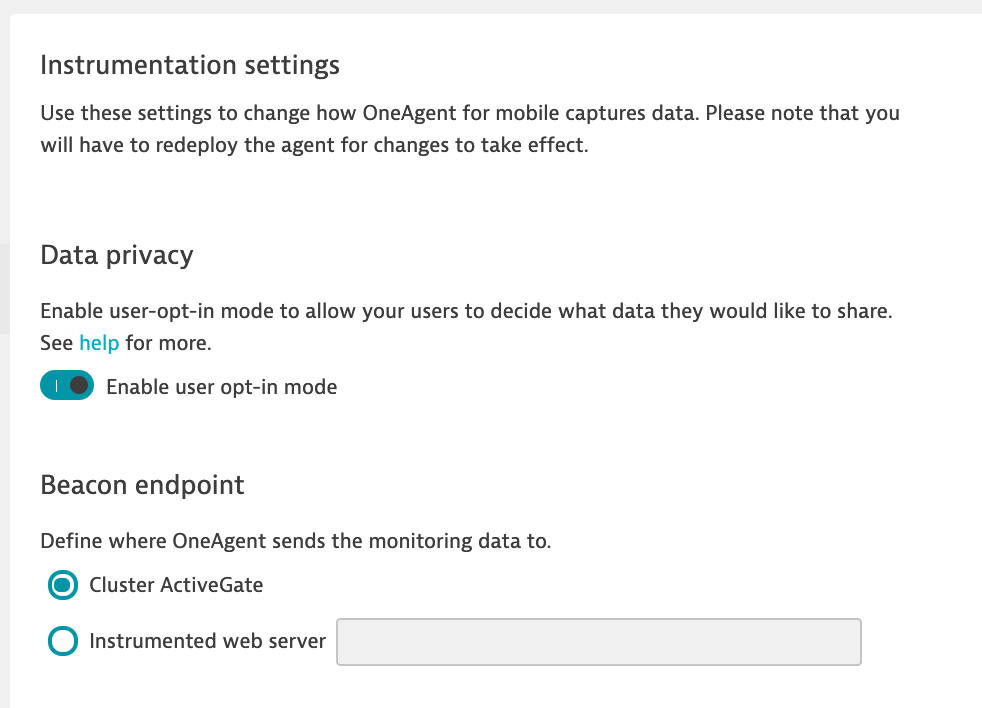Click the 'Instrumentation settings' heading

tap(190, 66)
